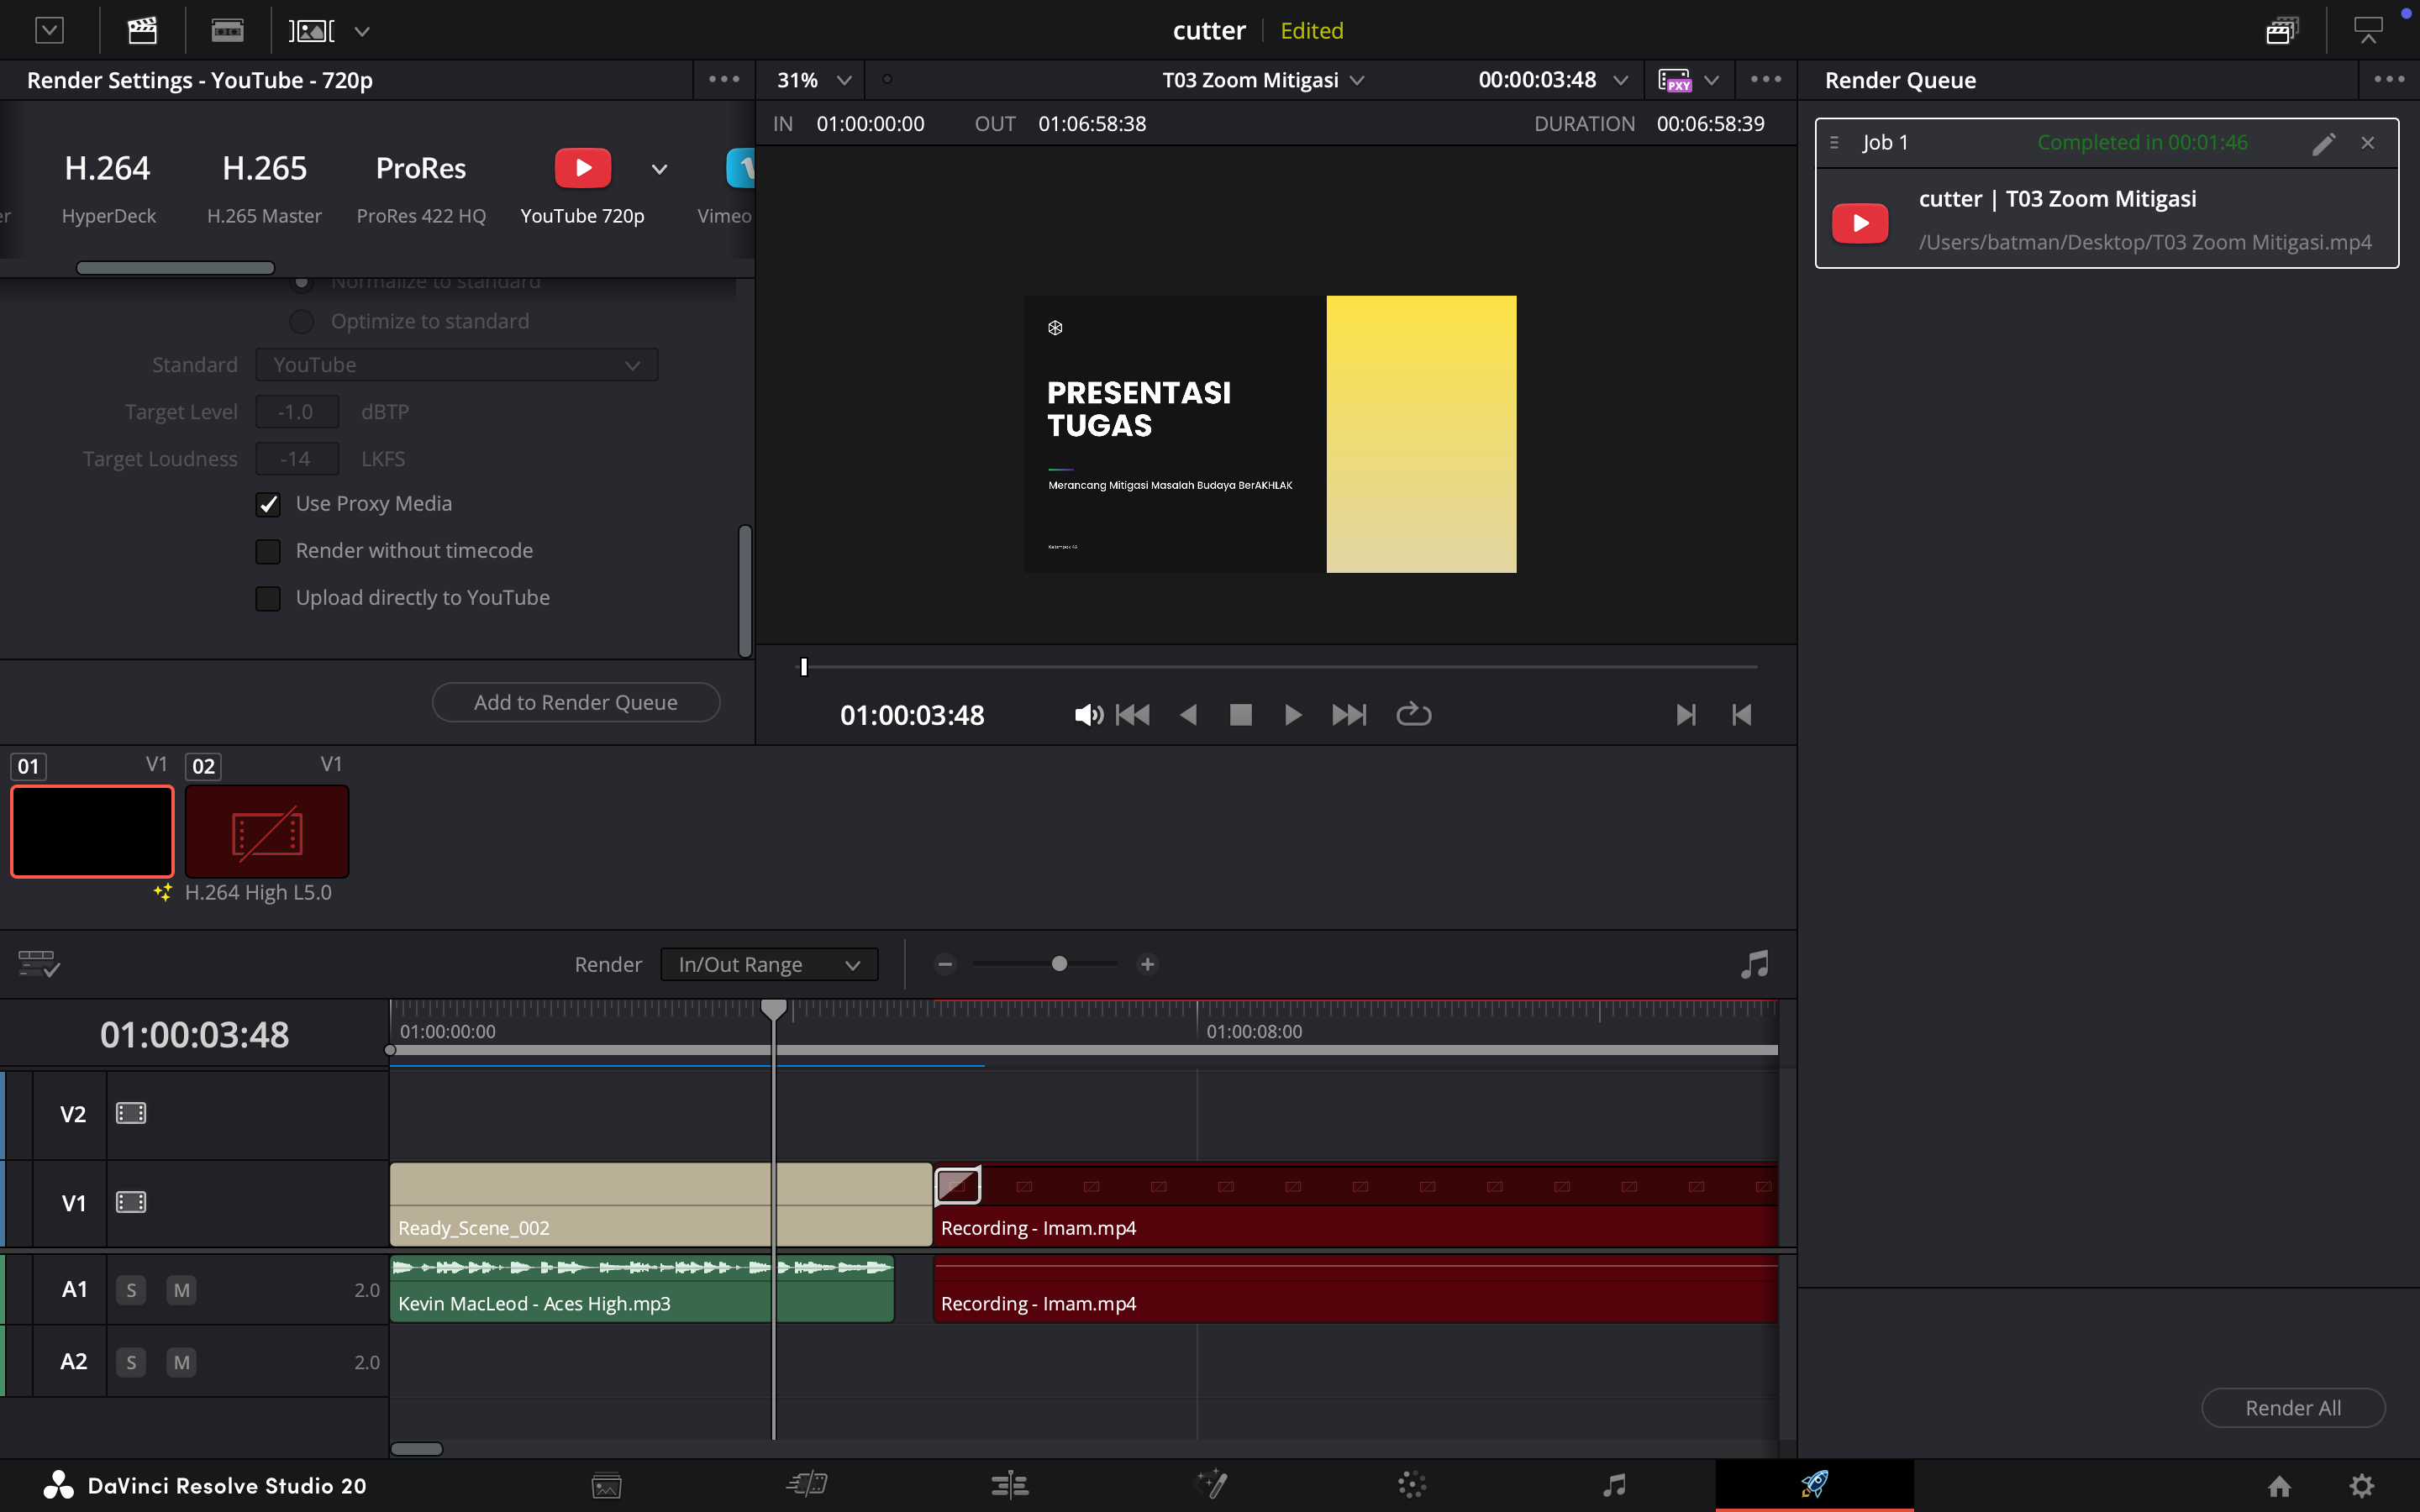Image resolution: width=2420 pixels, height=1512 pixels.
Task: Open project settings gear icon
Action: [x=2362, y=1485]
